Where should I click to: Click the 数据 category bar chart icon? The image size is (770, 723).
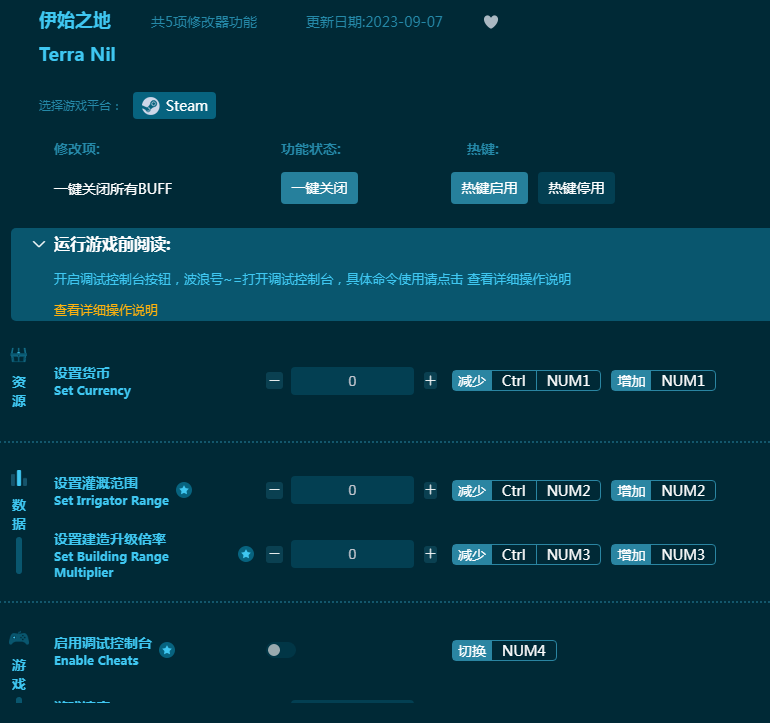point(19,478)
